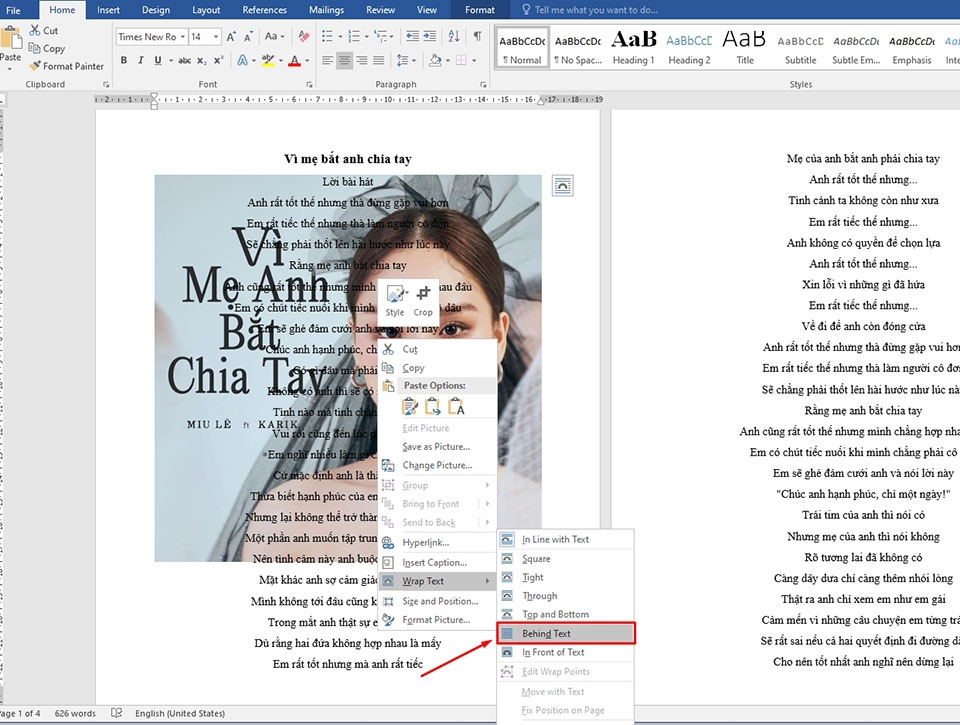Image resolution: width=960 pixels, height=725 pixels.
Task: Clear all formatting eraser icon
Action: [x=304, y=36]
